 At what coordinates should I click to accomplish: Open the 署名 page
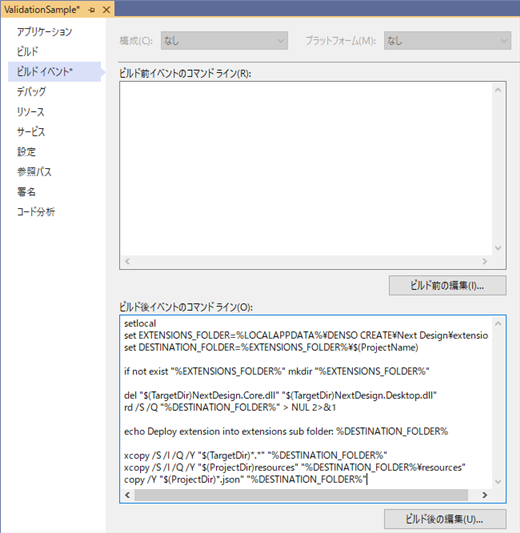pos(27,192)
